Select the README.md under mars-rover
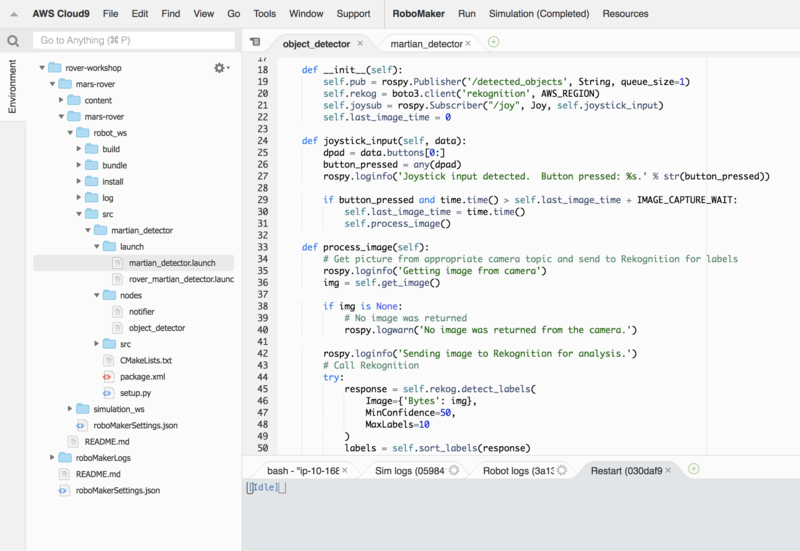 107,442
